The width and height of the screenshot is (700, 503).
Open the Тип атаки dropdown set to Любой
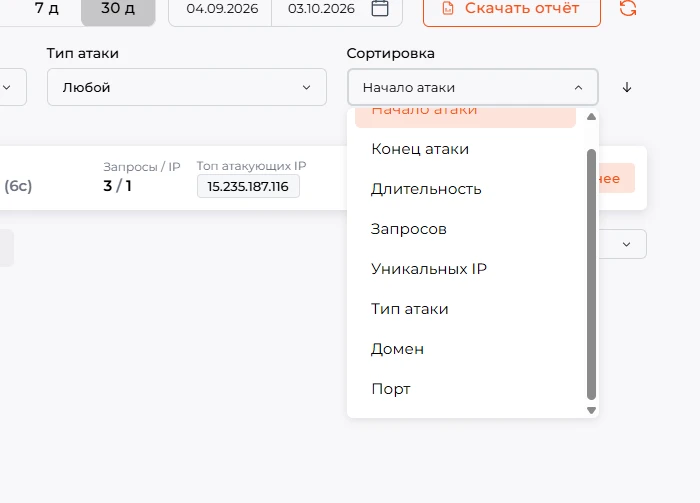[187, 87]
